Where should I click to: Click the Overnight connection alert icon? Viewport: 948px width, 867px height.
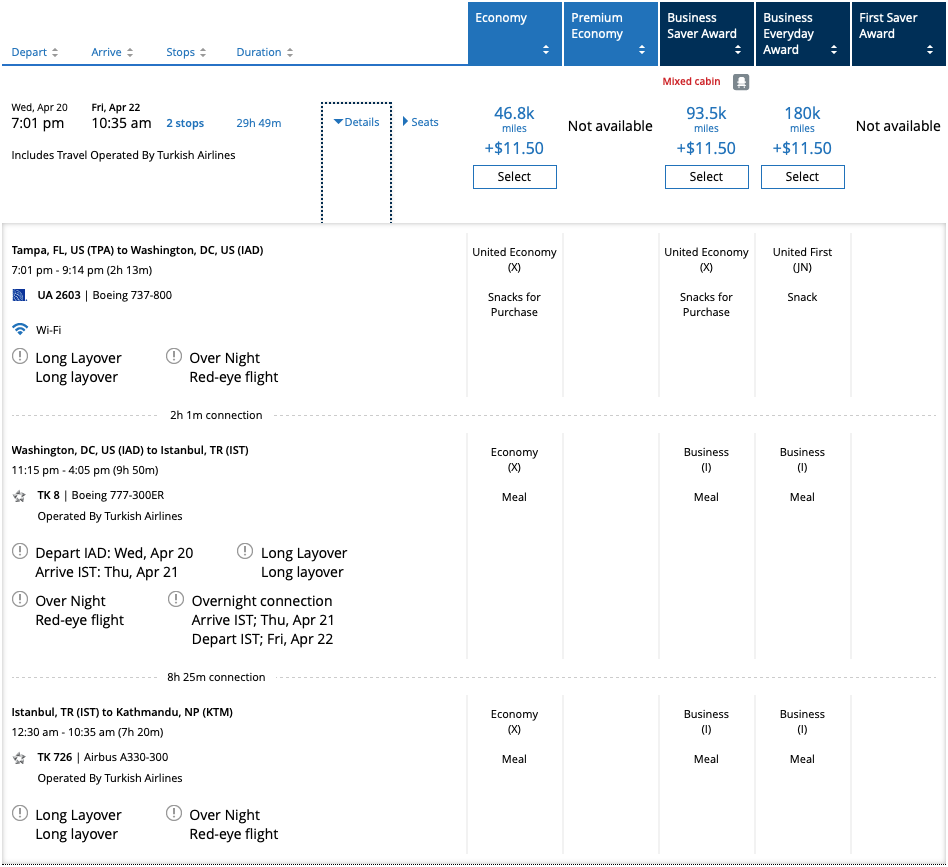click(175, 598)
